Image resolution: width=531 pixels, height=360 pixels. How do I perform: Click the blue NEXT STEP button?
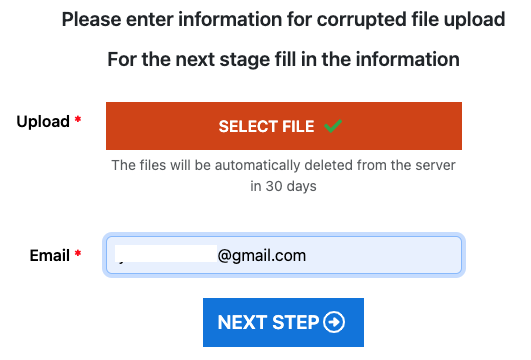click(283, 322)
